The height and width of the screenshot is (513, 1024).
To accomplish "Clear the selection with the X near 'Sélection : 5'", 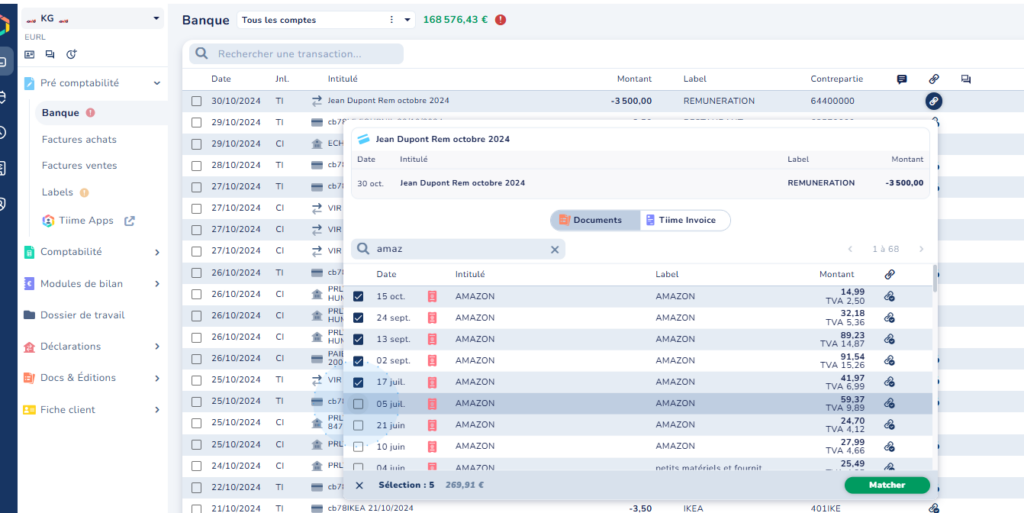I will click(360, 485).
